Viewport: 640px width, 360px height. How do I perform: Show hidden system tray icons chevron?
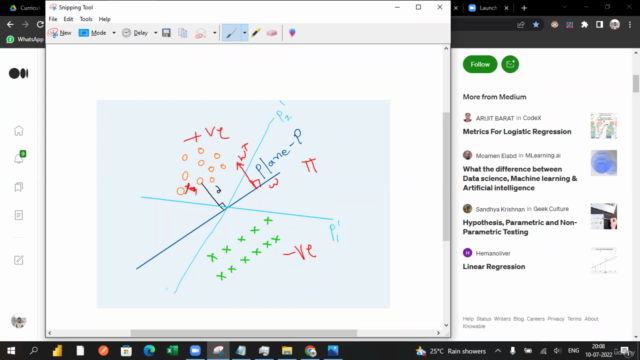click(498, 351)
